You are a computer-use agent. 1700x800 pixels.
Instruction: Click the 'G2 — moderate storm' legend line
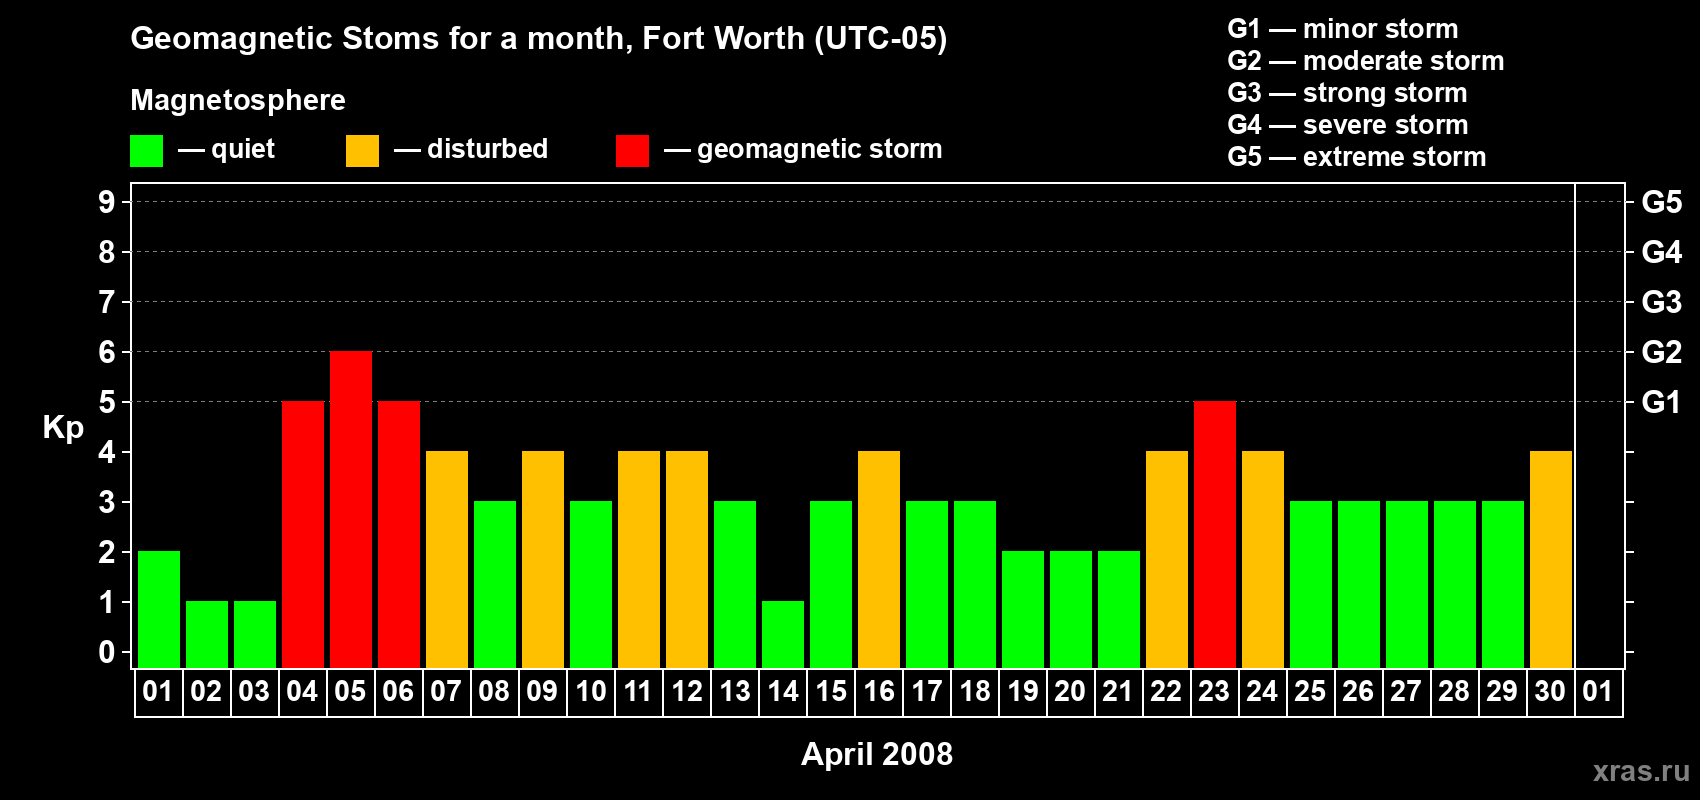tap(1366, 61)
